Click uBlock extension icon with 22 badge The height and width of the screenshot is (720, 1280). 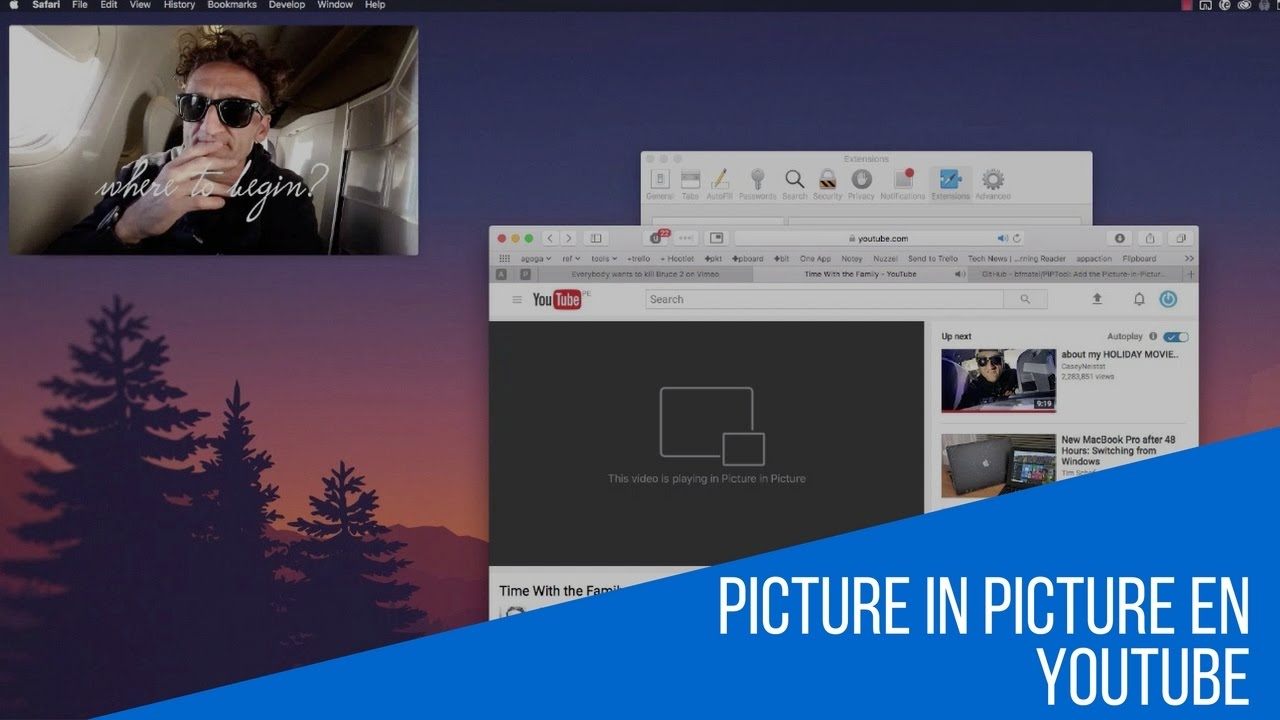(657, 238)
